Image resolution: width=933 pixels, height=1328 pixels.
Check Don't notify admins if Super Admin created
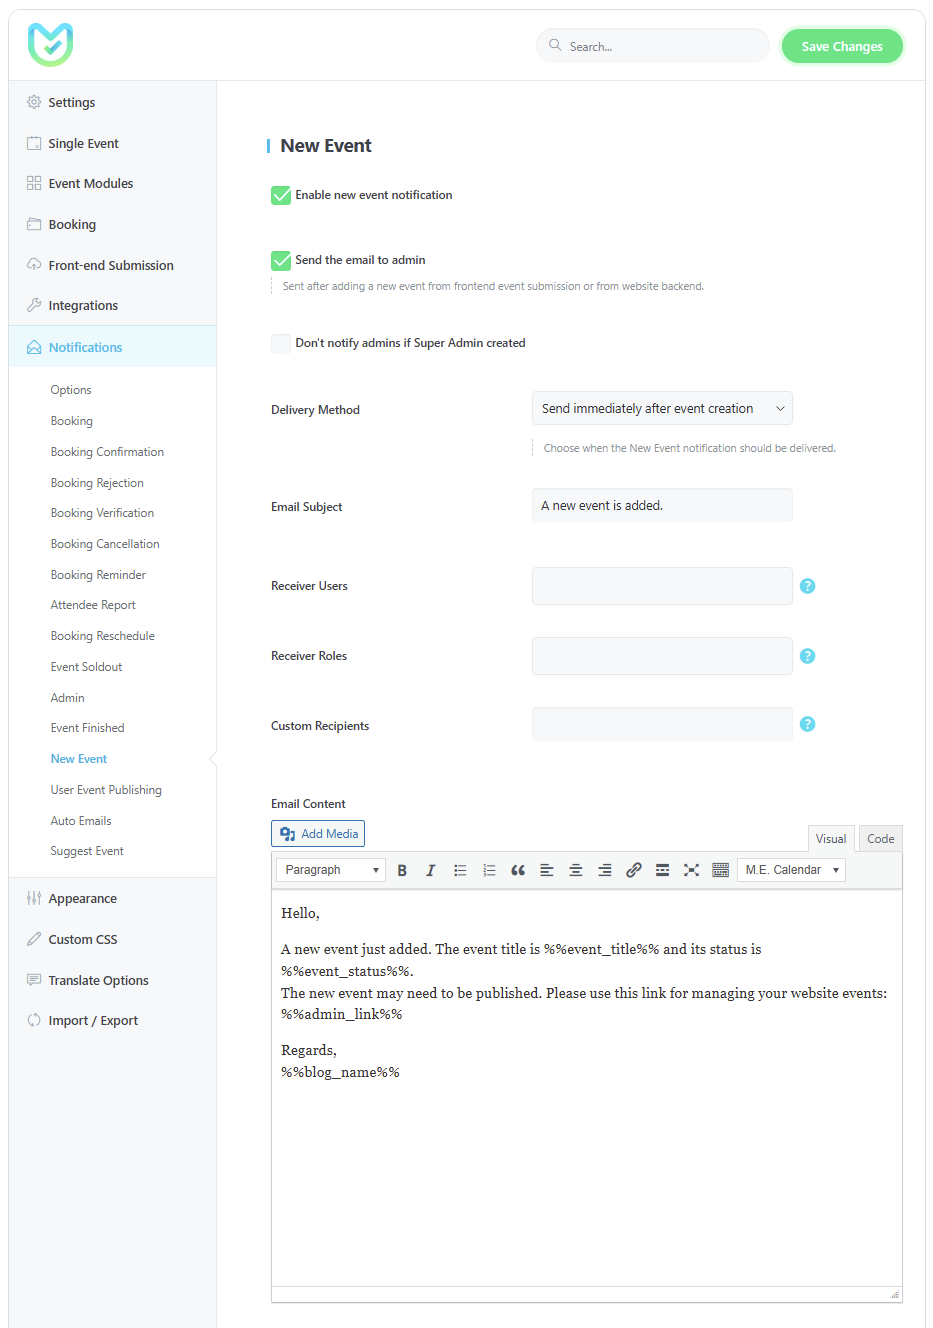(x=280, y=343)
